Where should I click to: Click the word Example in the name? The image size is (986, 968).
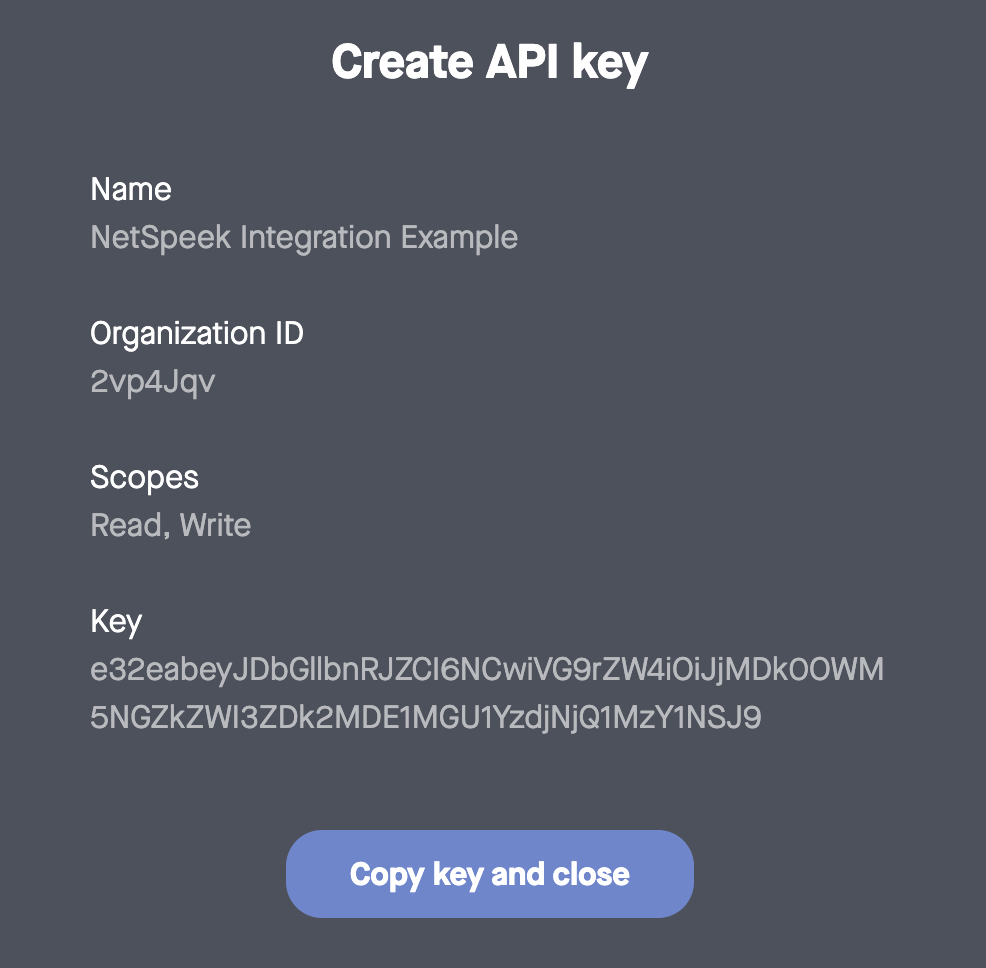(x=459, y=237)
